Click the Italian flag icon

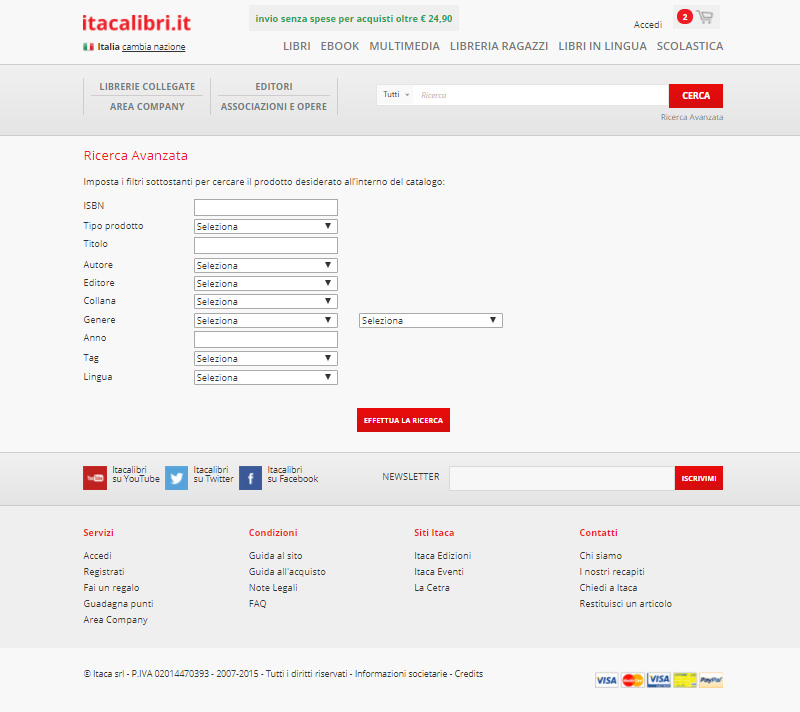click(x=88, y=47)
